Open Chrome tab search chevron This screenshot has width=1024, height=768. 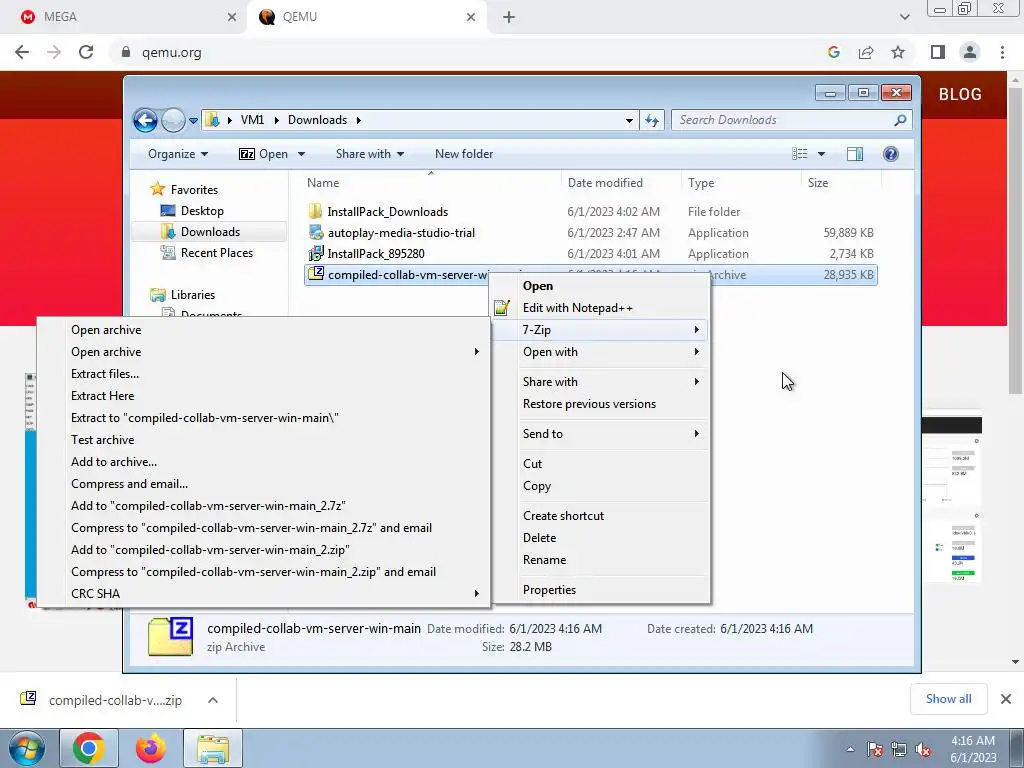904,17
